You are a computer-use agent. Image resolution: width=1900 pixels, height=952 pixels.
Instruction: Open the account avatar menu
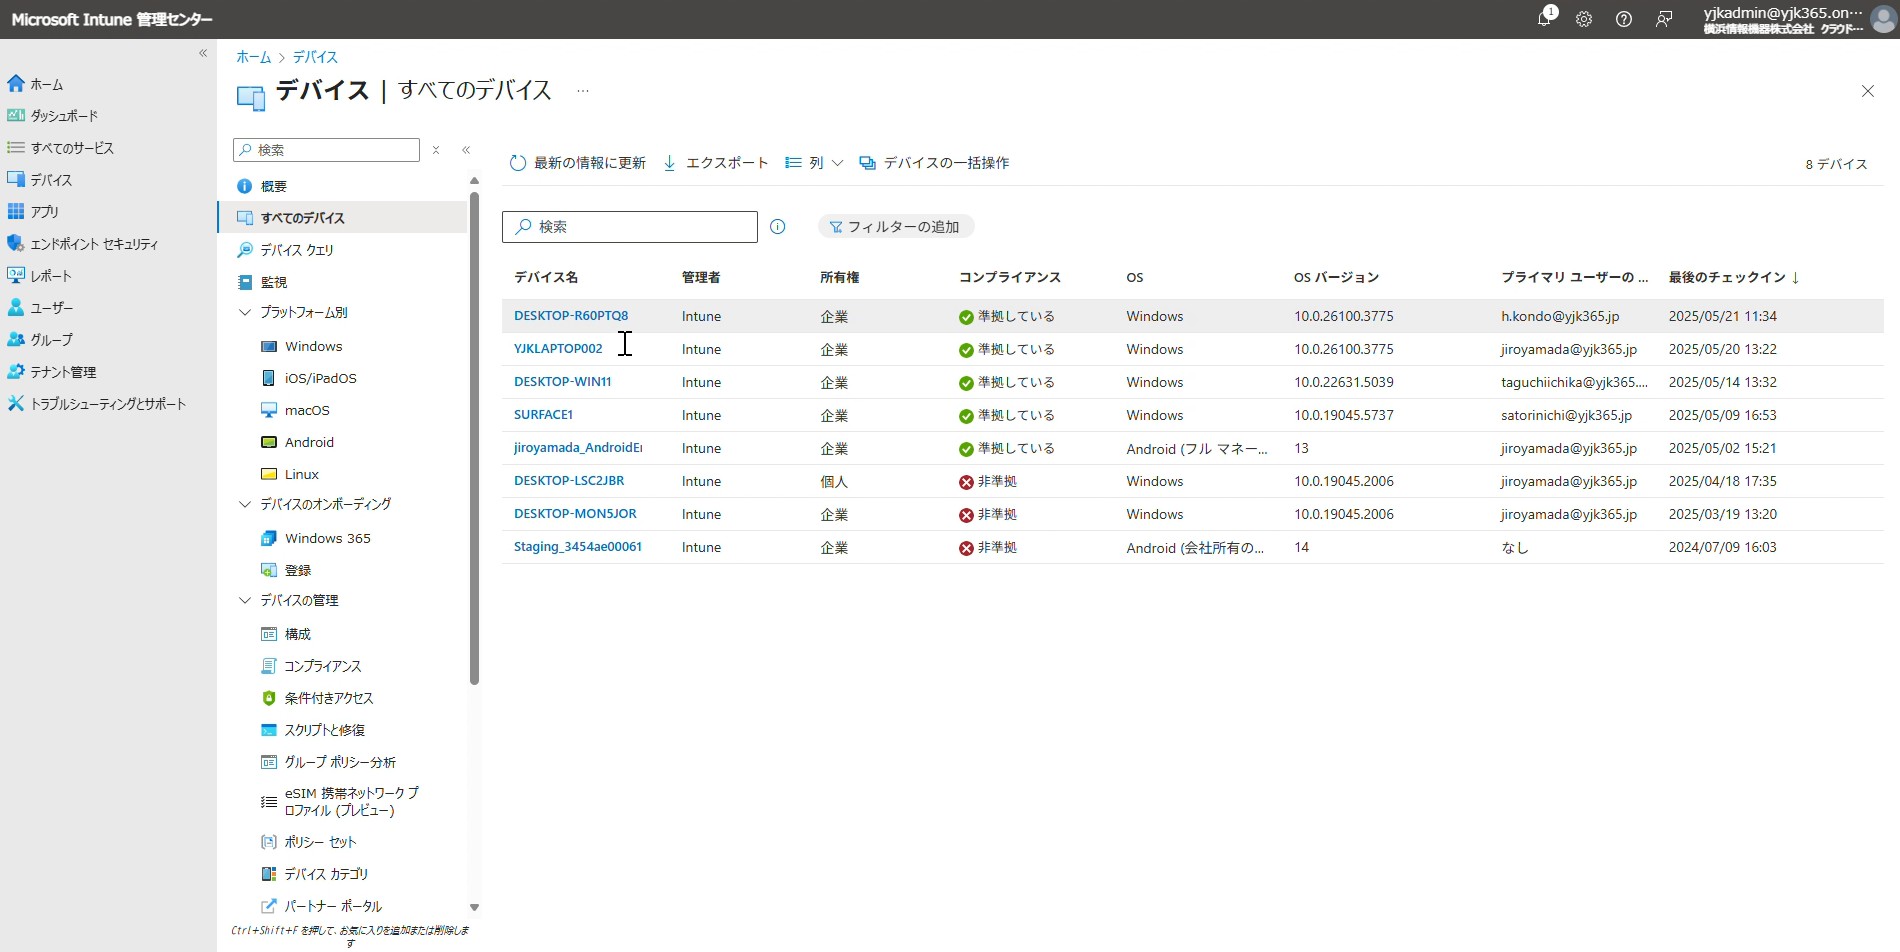1884,19
